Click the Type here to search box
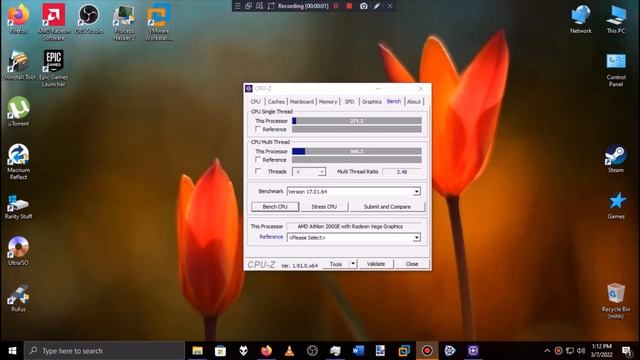 [x=104, y=351]
